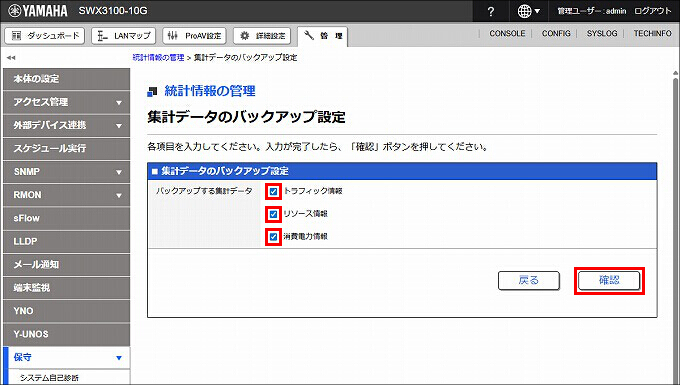This screenshot has height=385, width=680.
Task: Open sFlow in sidebar
Action: click(x=66, y=218)
